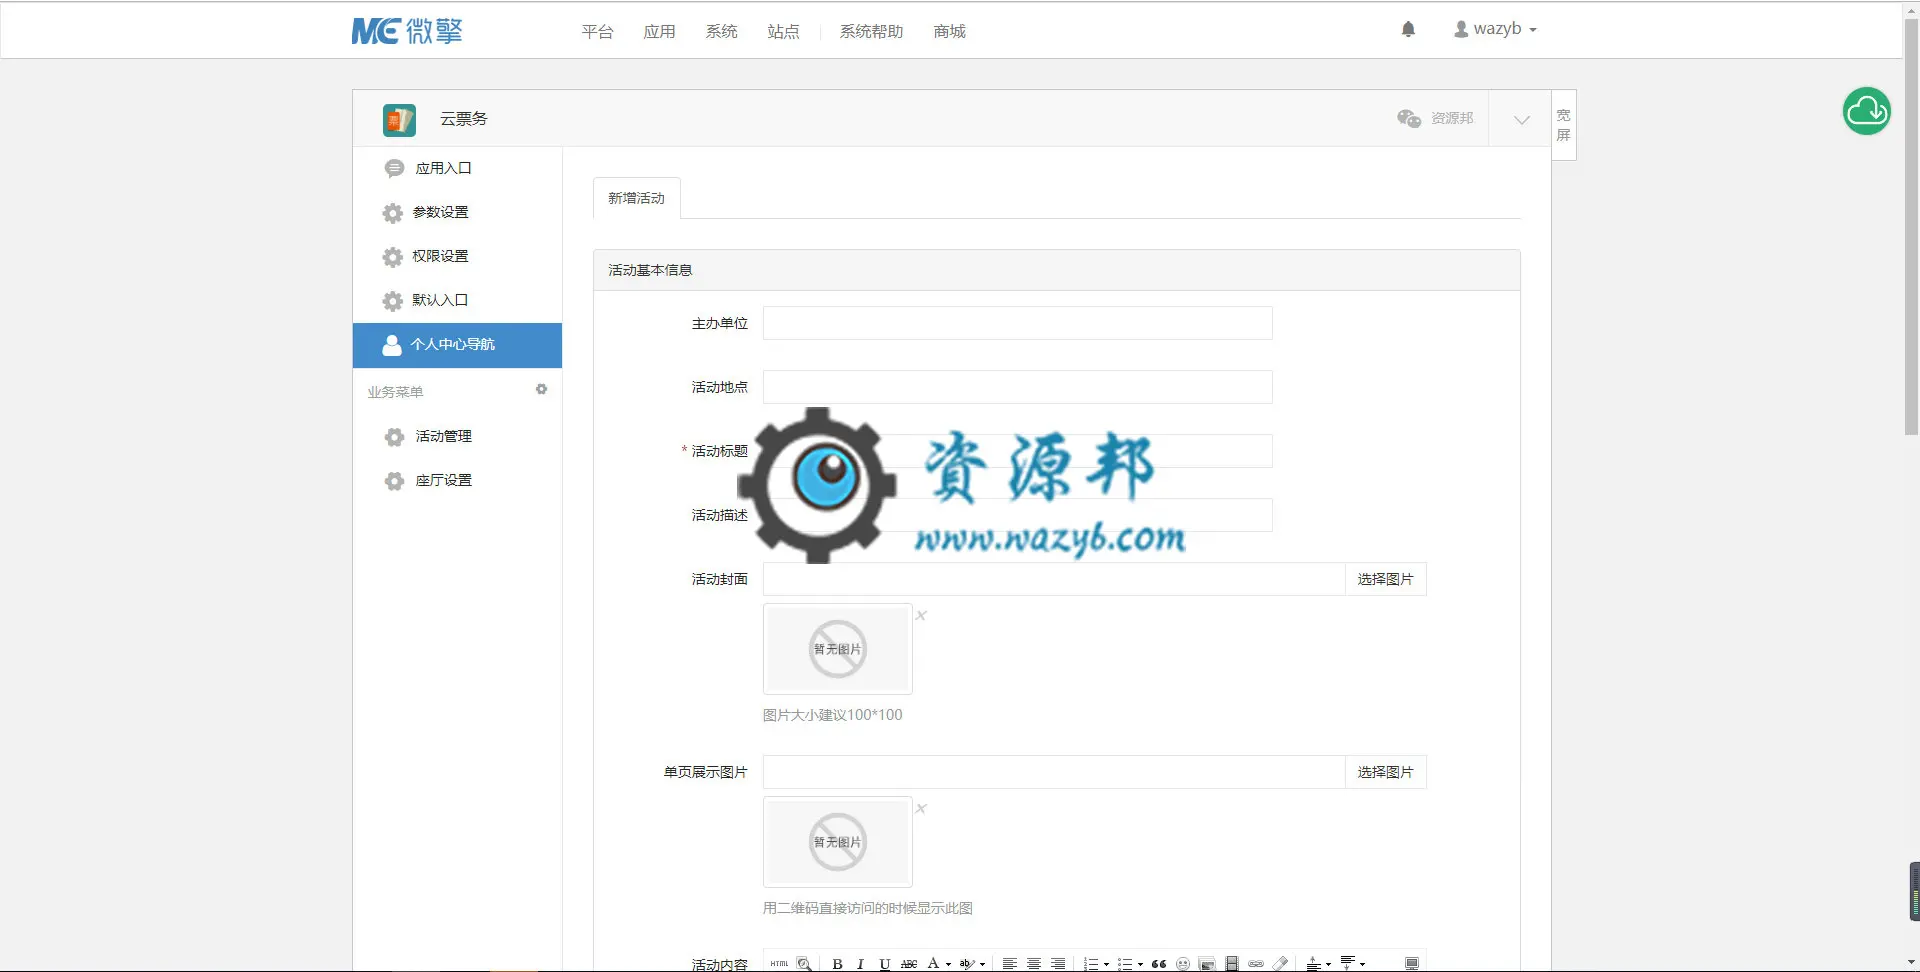Toggle bold formatting in editor
1920x972 pixels.
(x=837, y=964)
